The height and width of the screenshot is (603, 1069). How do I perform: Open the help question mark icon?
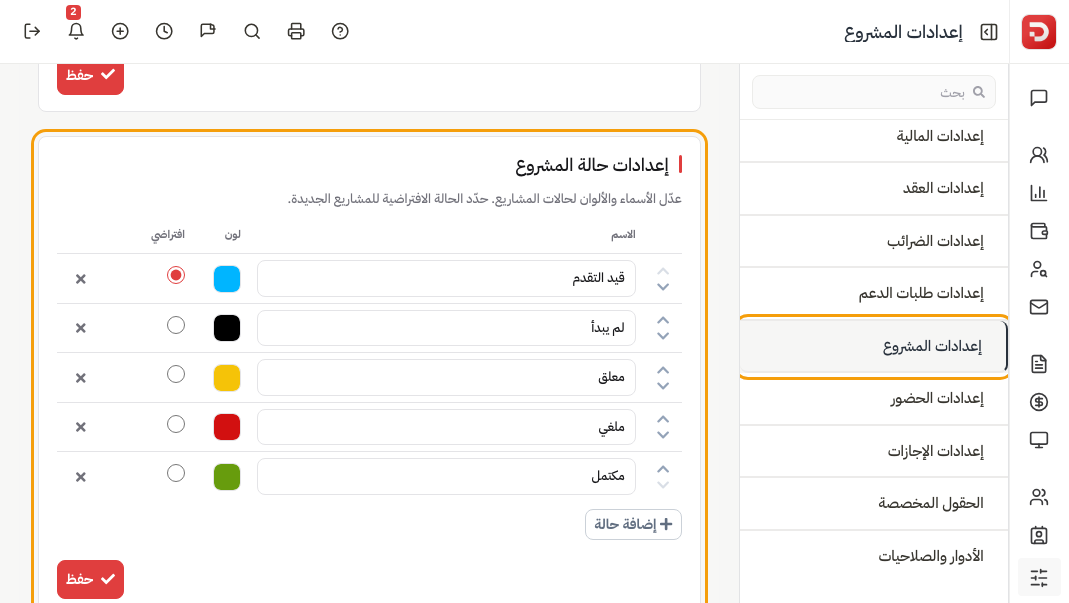(x=340, y=31)
